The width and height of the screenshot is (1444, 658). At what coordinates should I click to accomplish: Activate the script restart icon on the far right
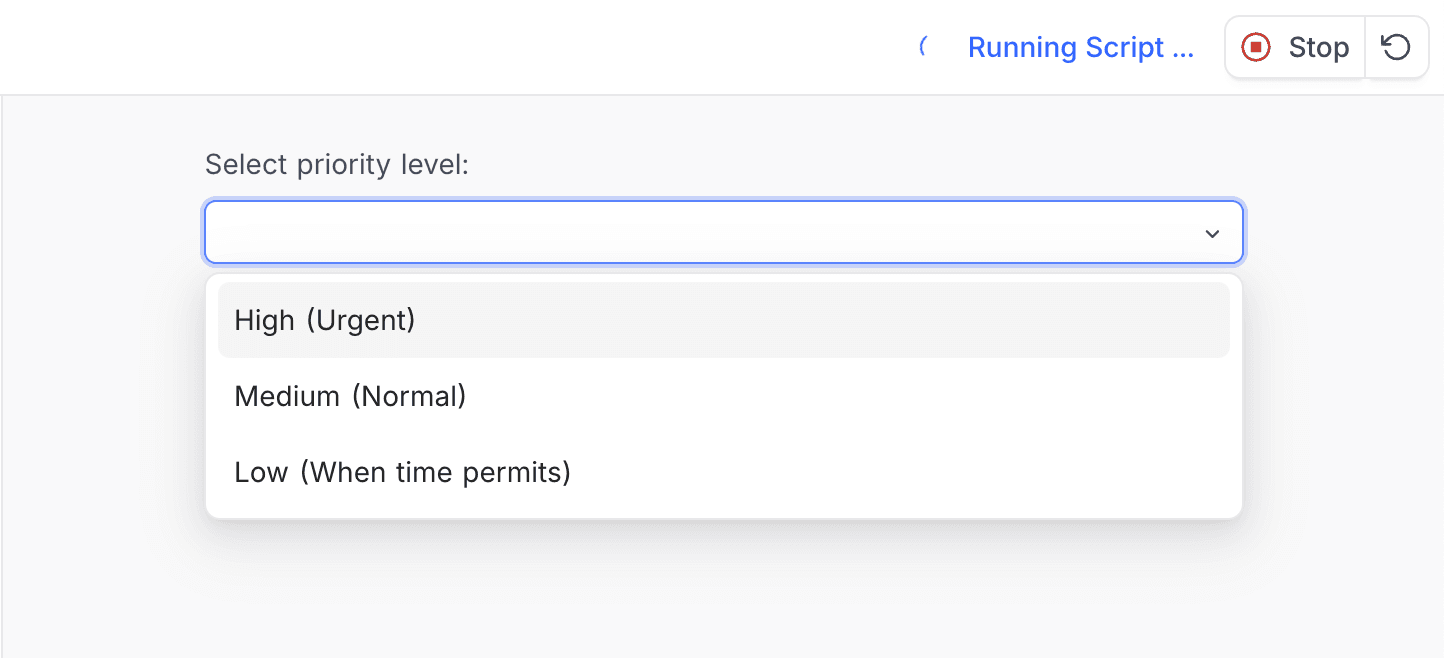coord(1397,46)
